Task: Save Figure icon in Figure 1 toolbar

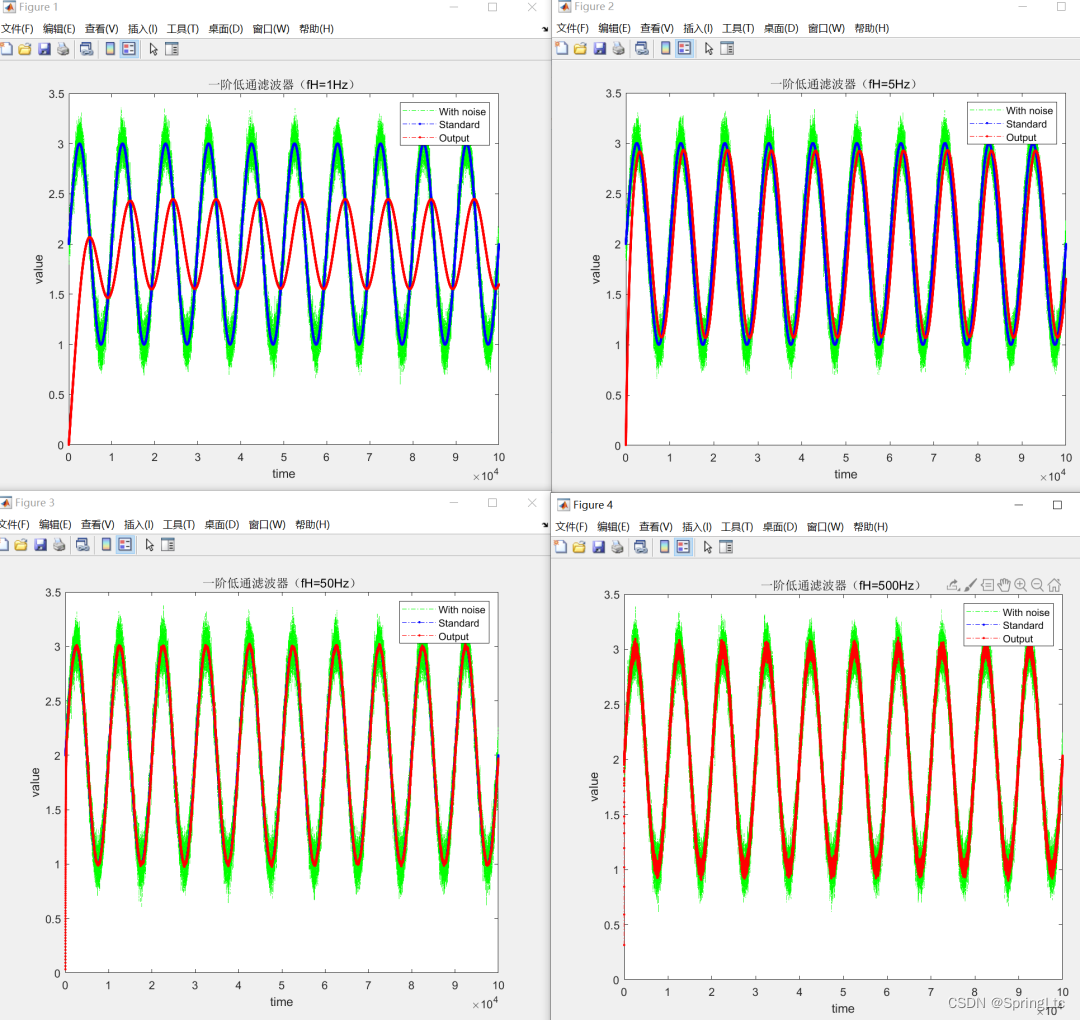Action: tap(44, 49)
